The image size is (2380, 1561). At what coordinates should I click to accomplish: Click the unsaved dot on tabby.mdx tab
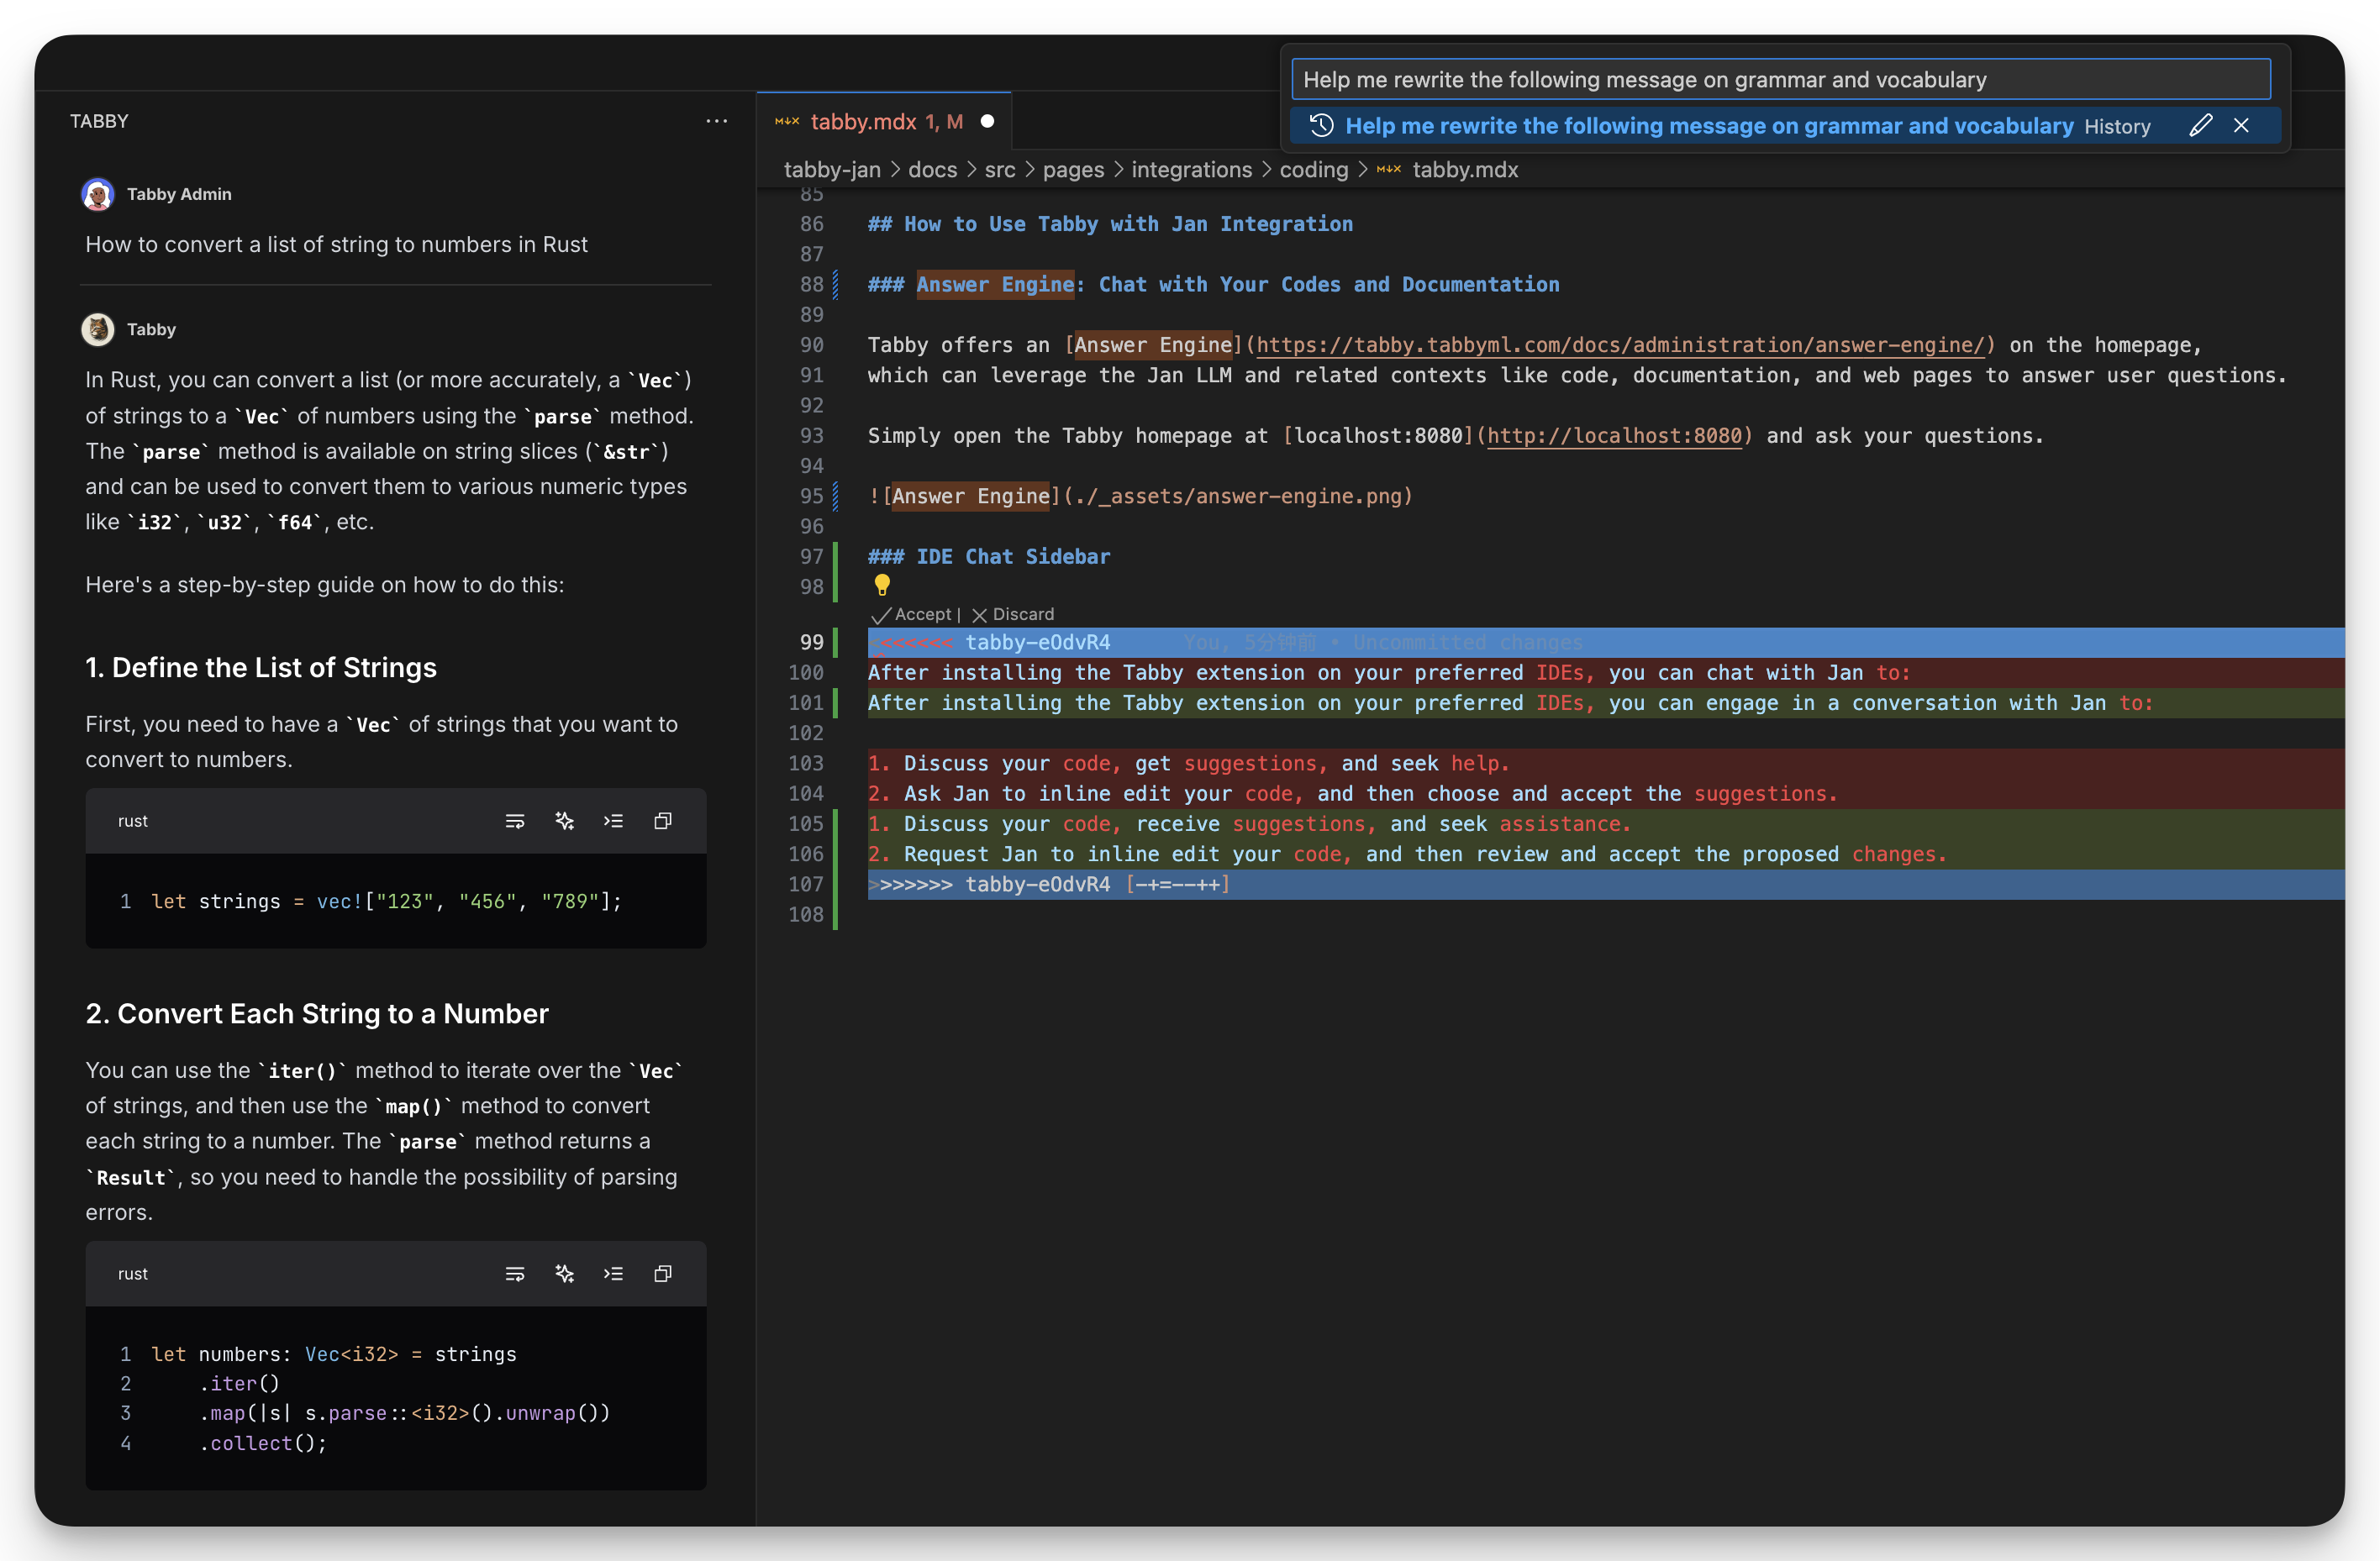click(x=987, y=121)
